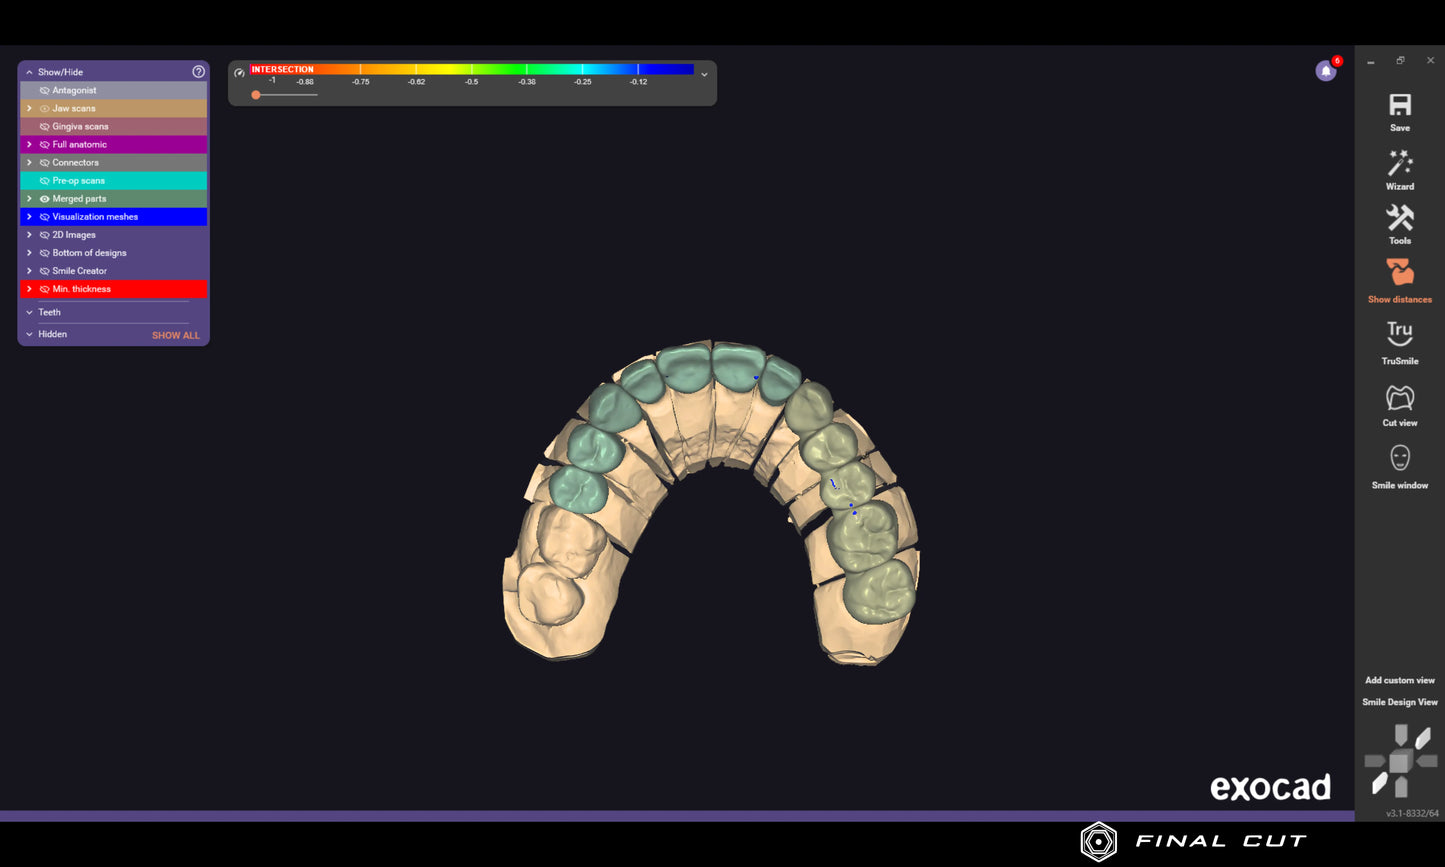Click the notification bell icon
This screenshot has height=867, width=1445.
1325,70
